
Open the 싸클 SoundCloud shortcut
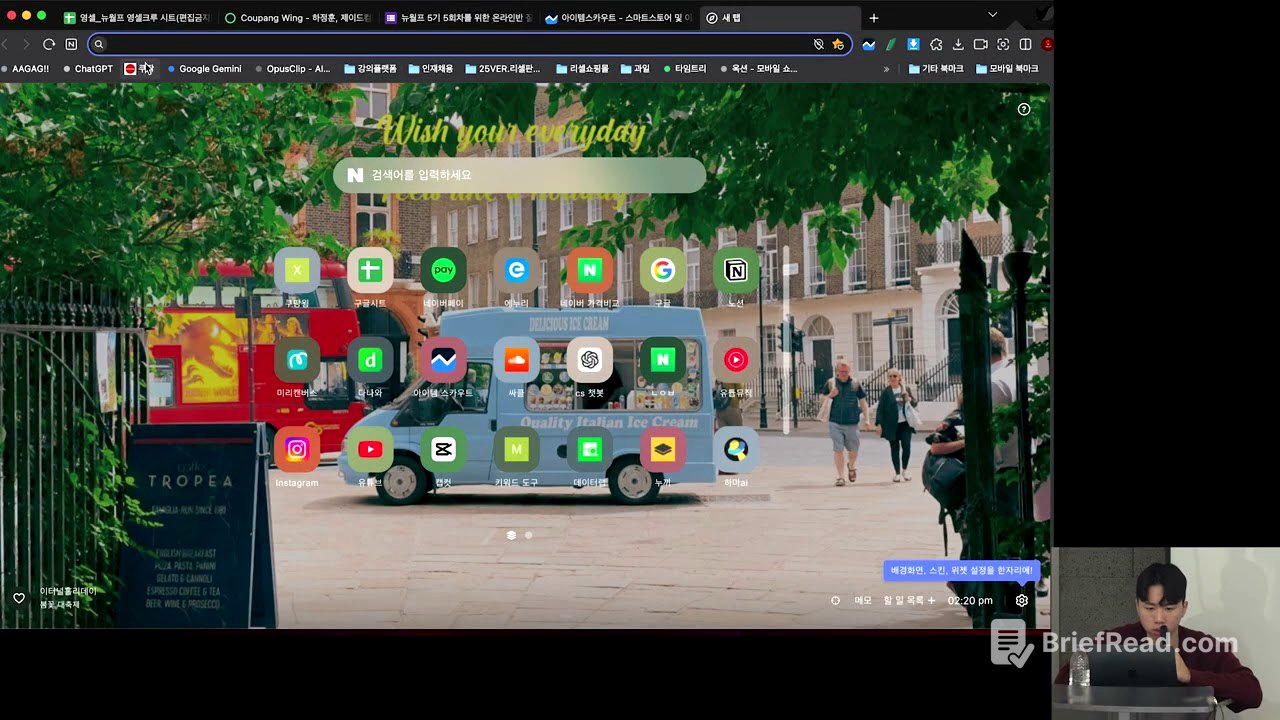[x=516, y=360]
